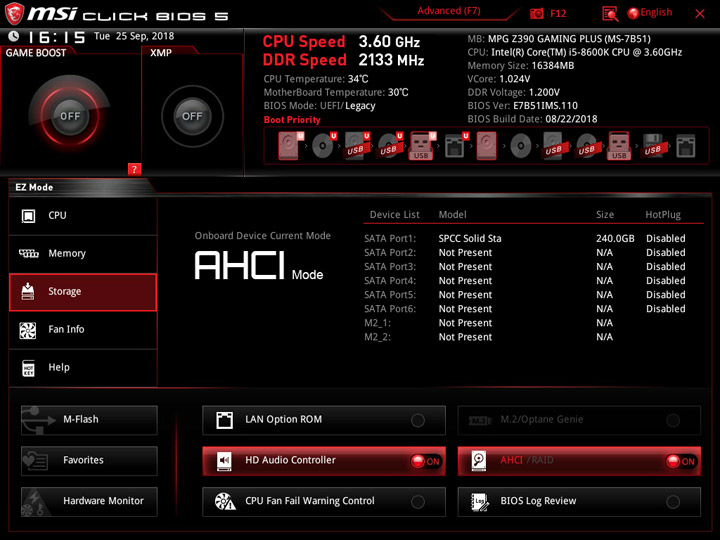Select the UEFI USB CD/DVD boot icon
720x540 pixels.
click(390, 146)
